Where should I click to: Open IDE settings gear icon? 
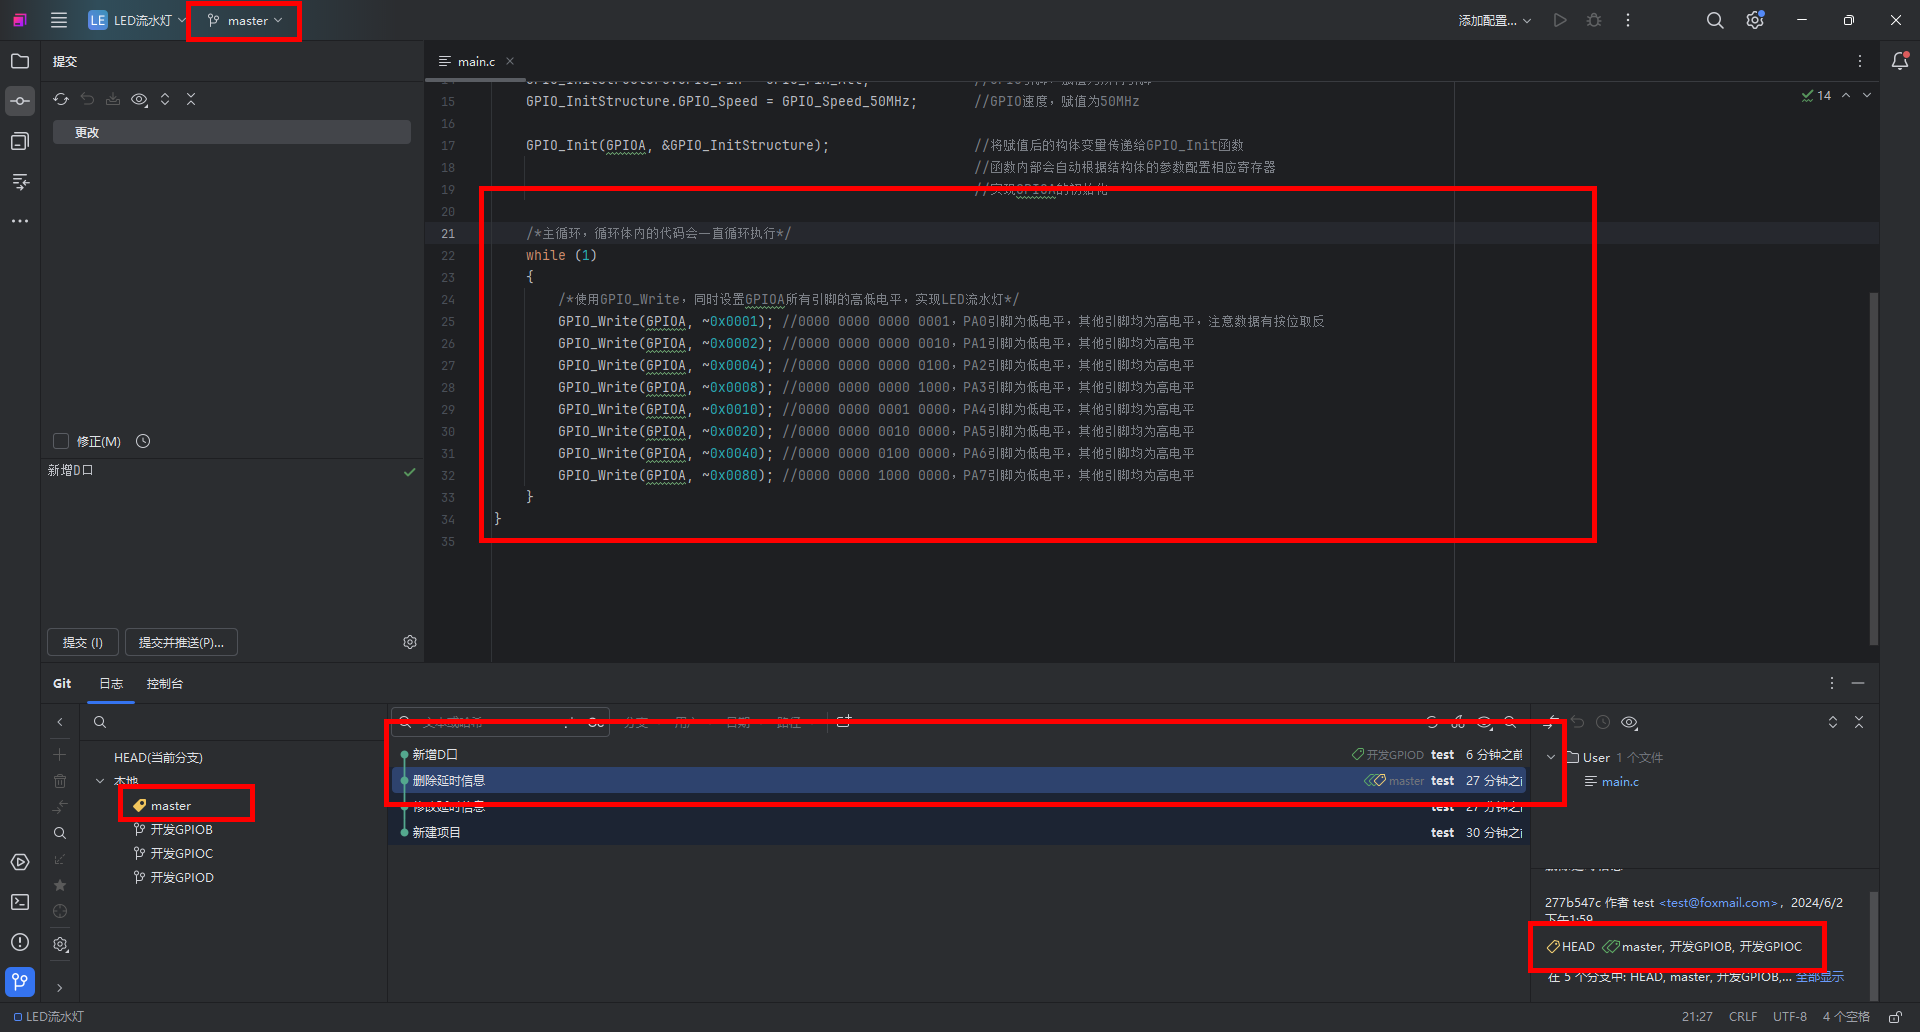1755,20
